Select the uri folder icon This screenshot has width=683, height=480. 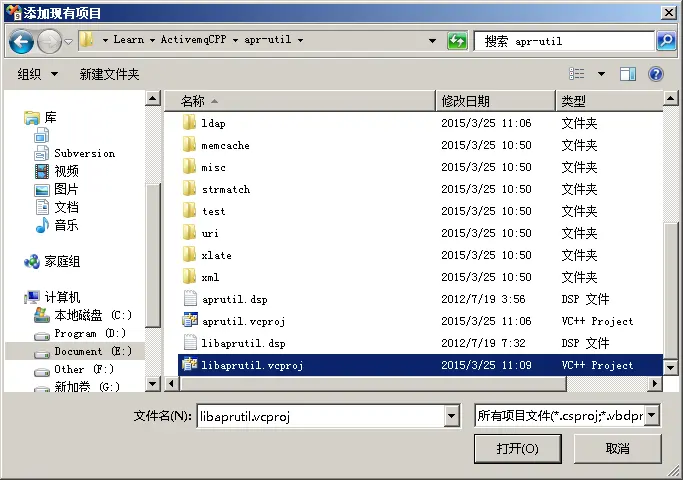click(x=189, y=233)
